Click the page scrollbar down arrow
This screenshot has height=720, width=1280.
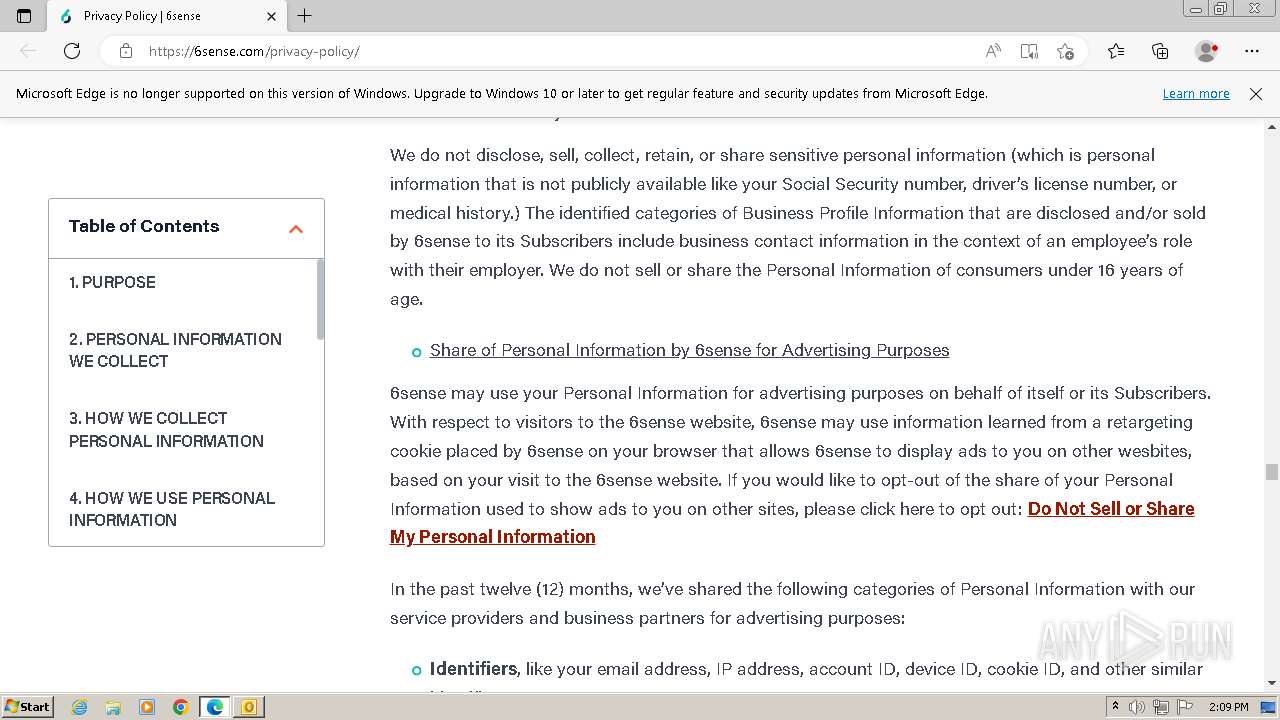click(x=1272, y=683)
